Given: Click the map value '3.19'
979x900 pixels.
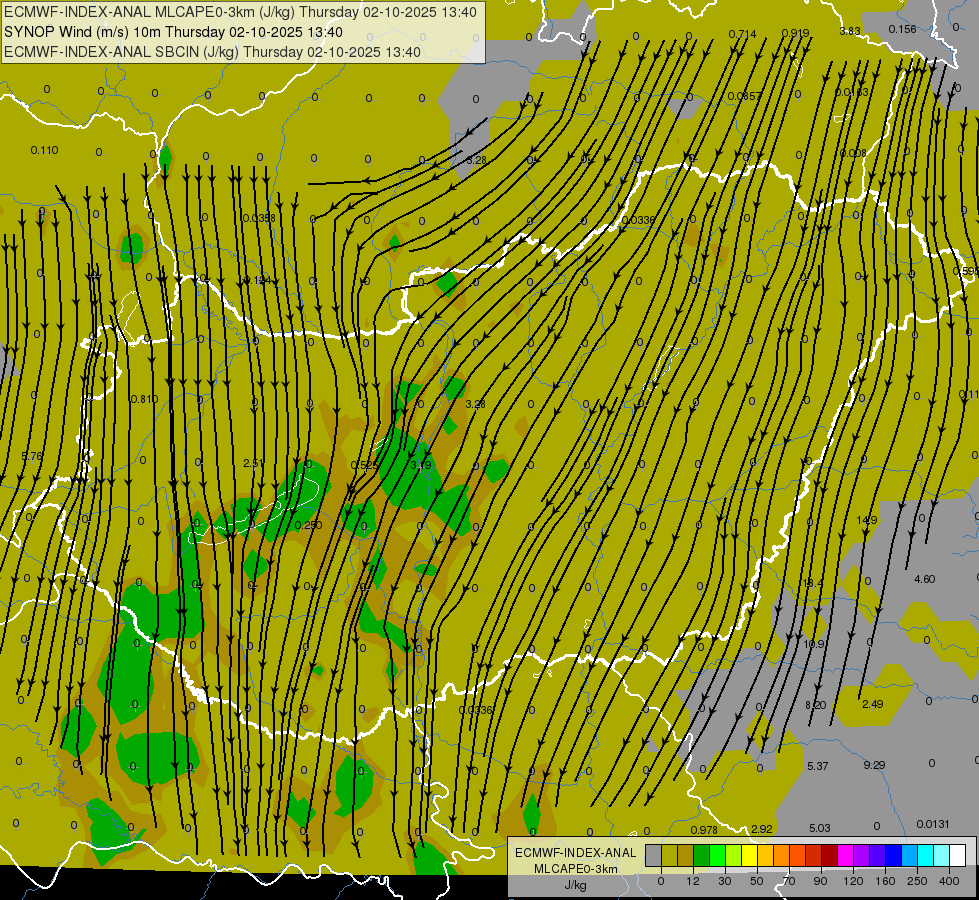Looking at the screenshot, I should pyautogui.click(x=421, y=465).
